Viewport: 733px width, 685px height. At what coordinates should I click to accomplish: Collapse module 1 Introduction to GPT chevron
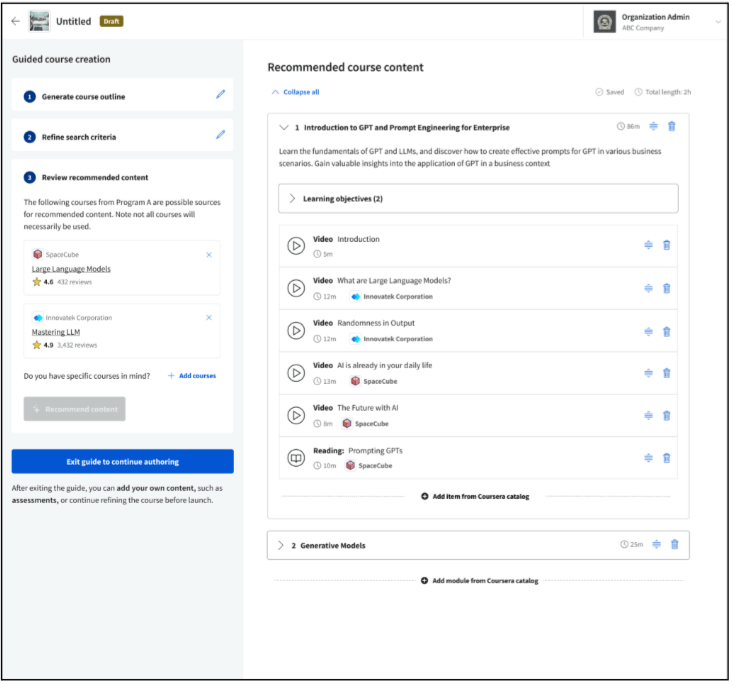click(284, 128)
